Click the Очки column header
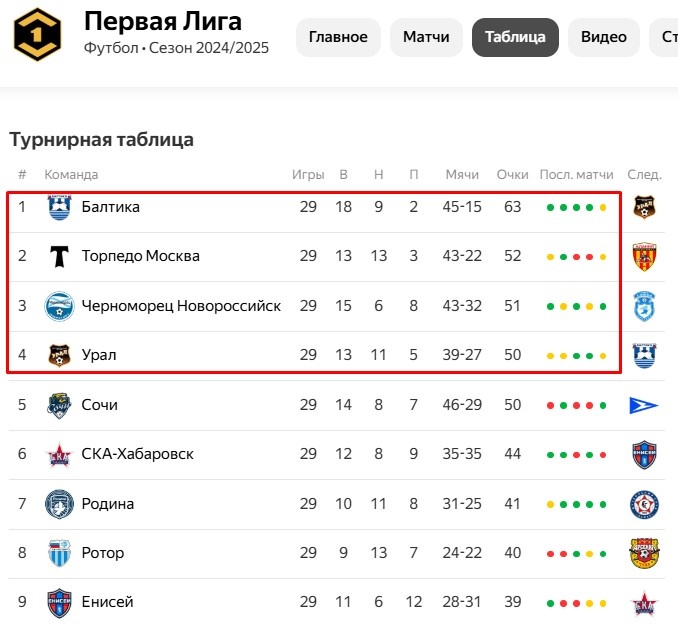678x625 pixels. [x=512, y=175]
